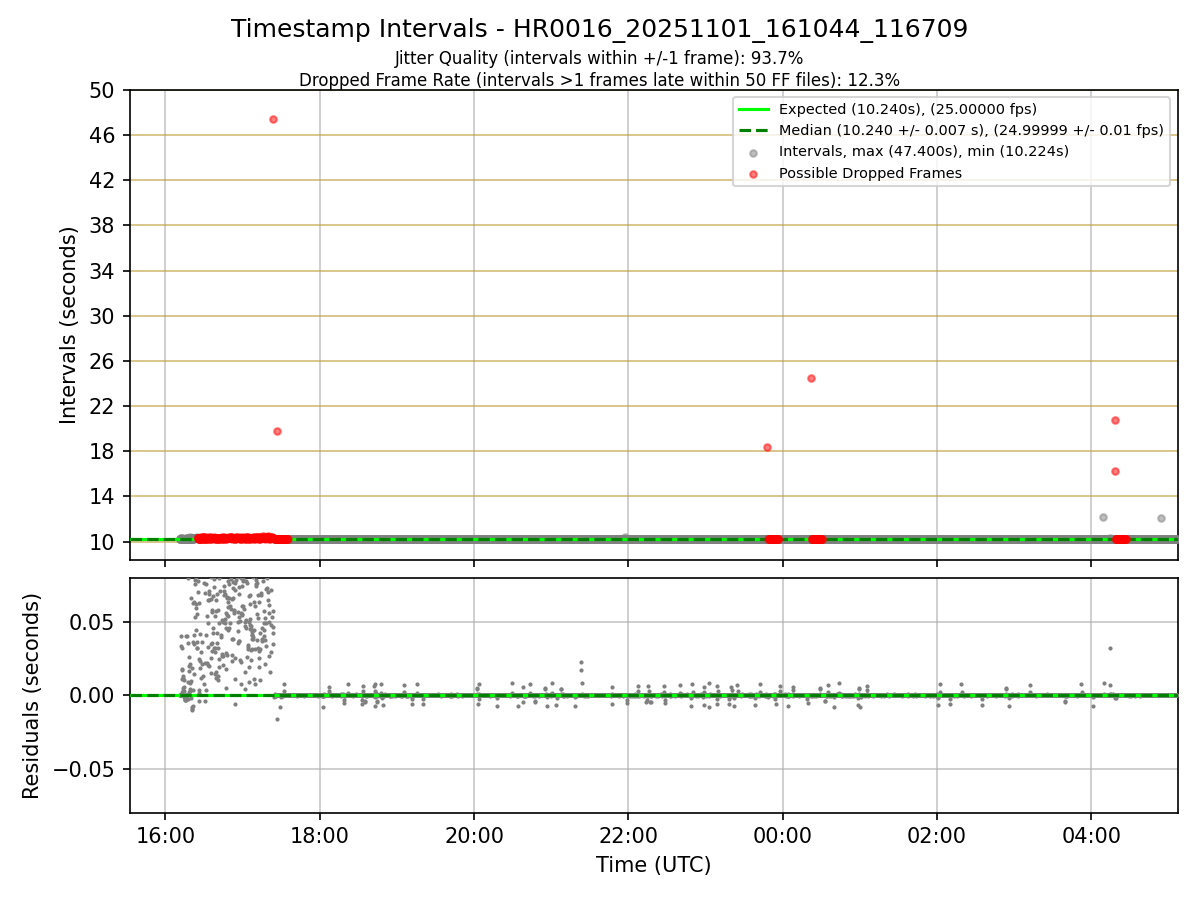Click the plot title 'Timestamp Intervals - HR0016_20251101_161044_116709'
The height and width of the screenshot is (900, 1200).
[599, 29]
